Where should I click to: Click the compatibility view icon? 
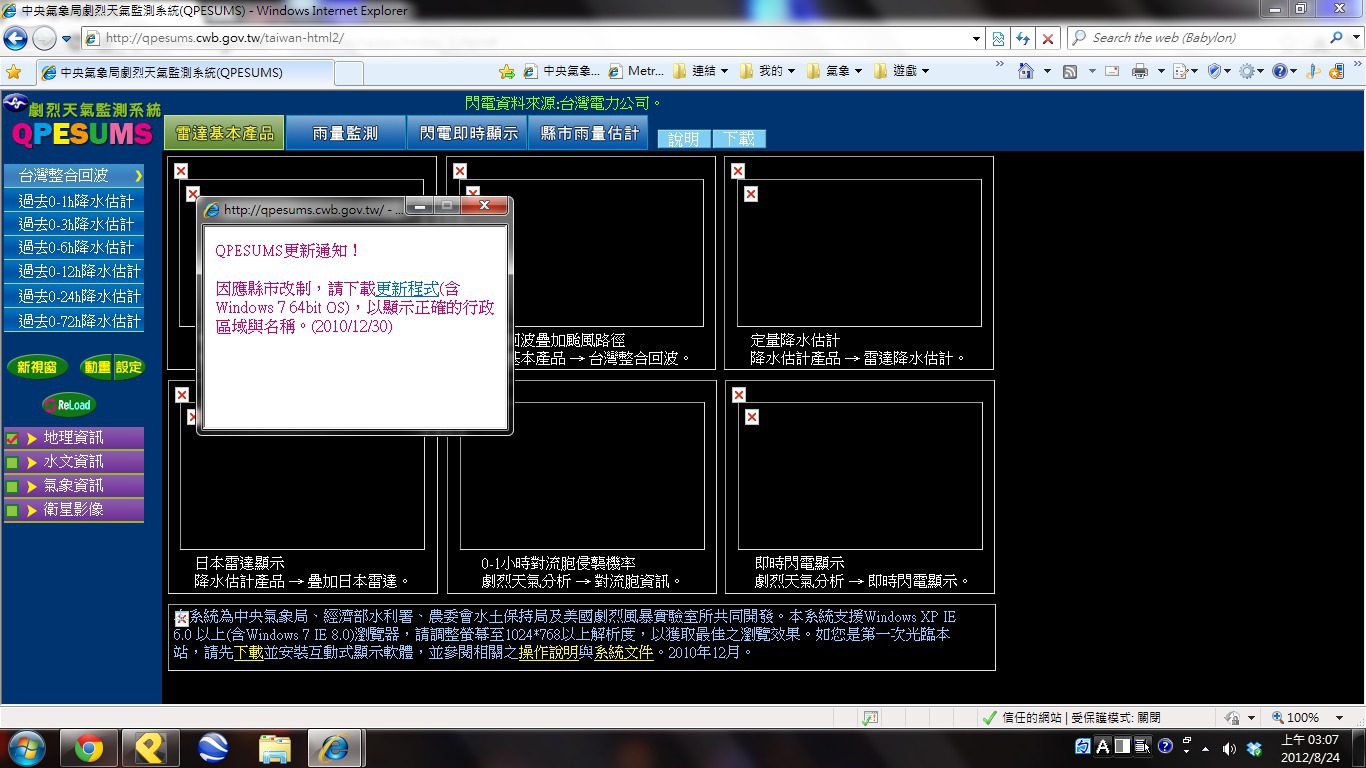click(x=997, y=38)
